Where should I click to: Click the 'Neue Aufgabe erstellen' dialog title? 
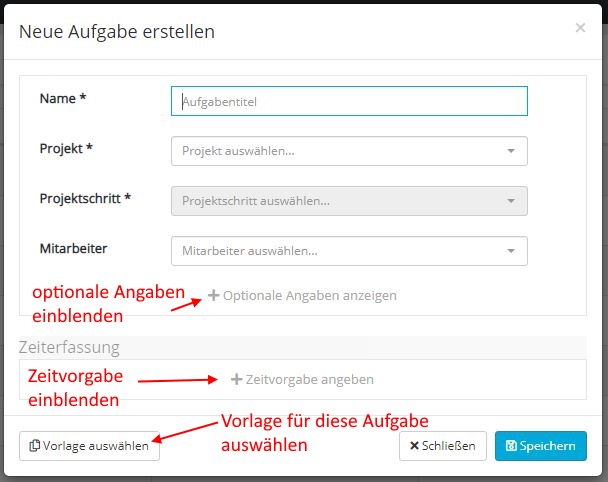[x=117, y=31]
